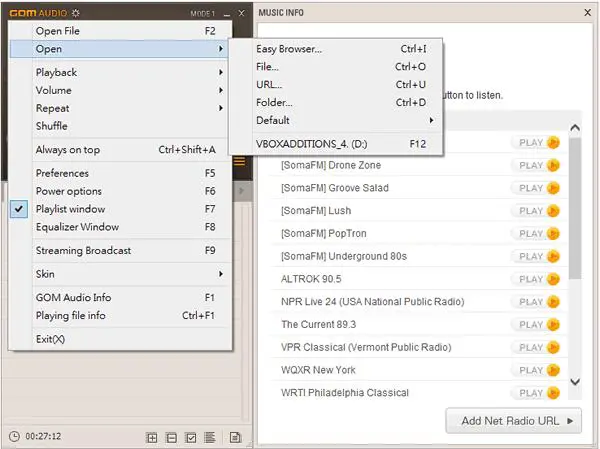Click the GOM Audio settings gear icon
Image resolution: width=600 pixels, height=449 pixels.
pos(76,13)
